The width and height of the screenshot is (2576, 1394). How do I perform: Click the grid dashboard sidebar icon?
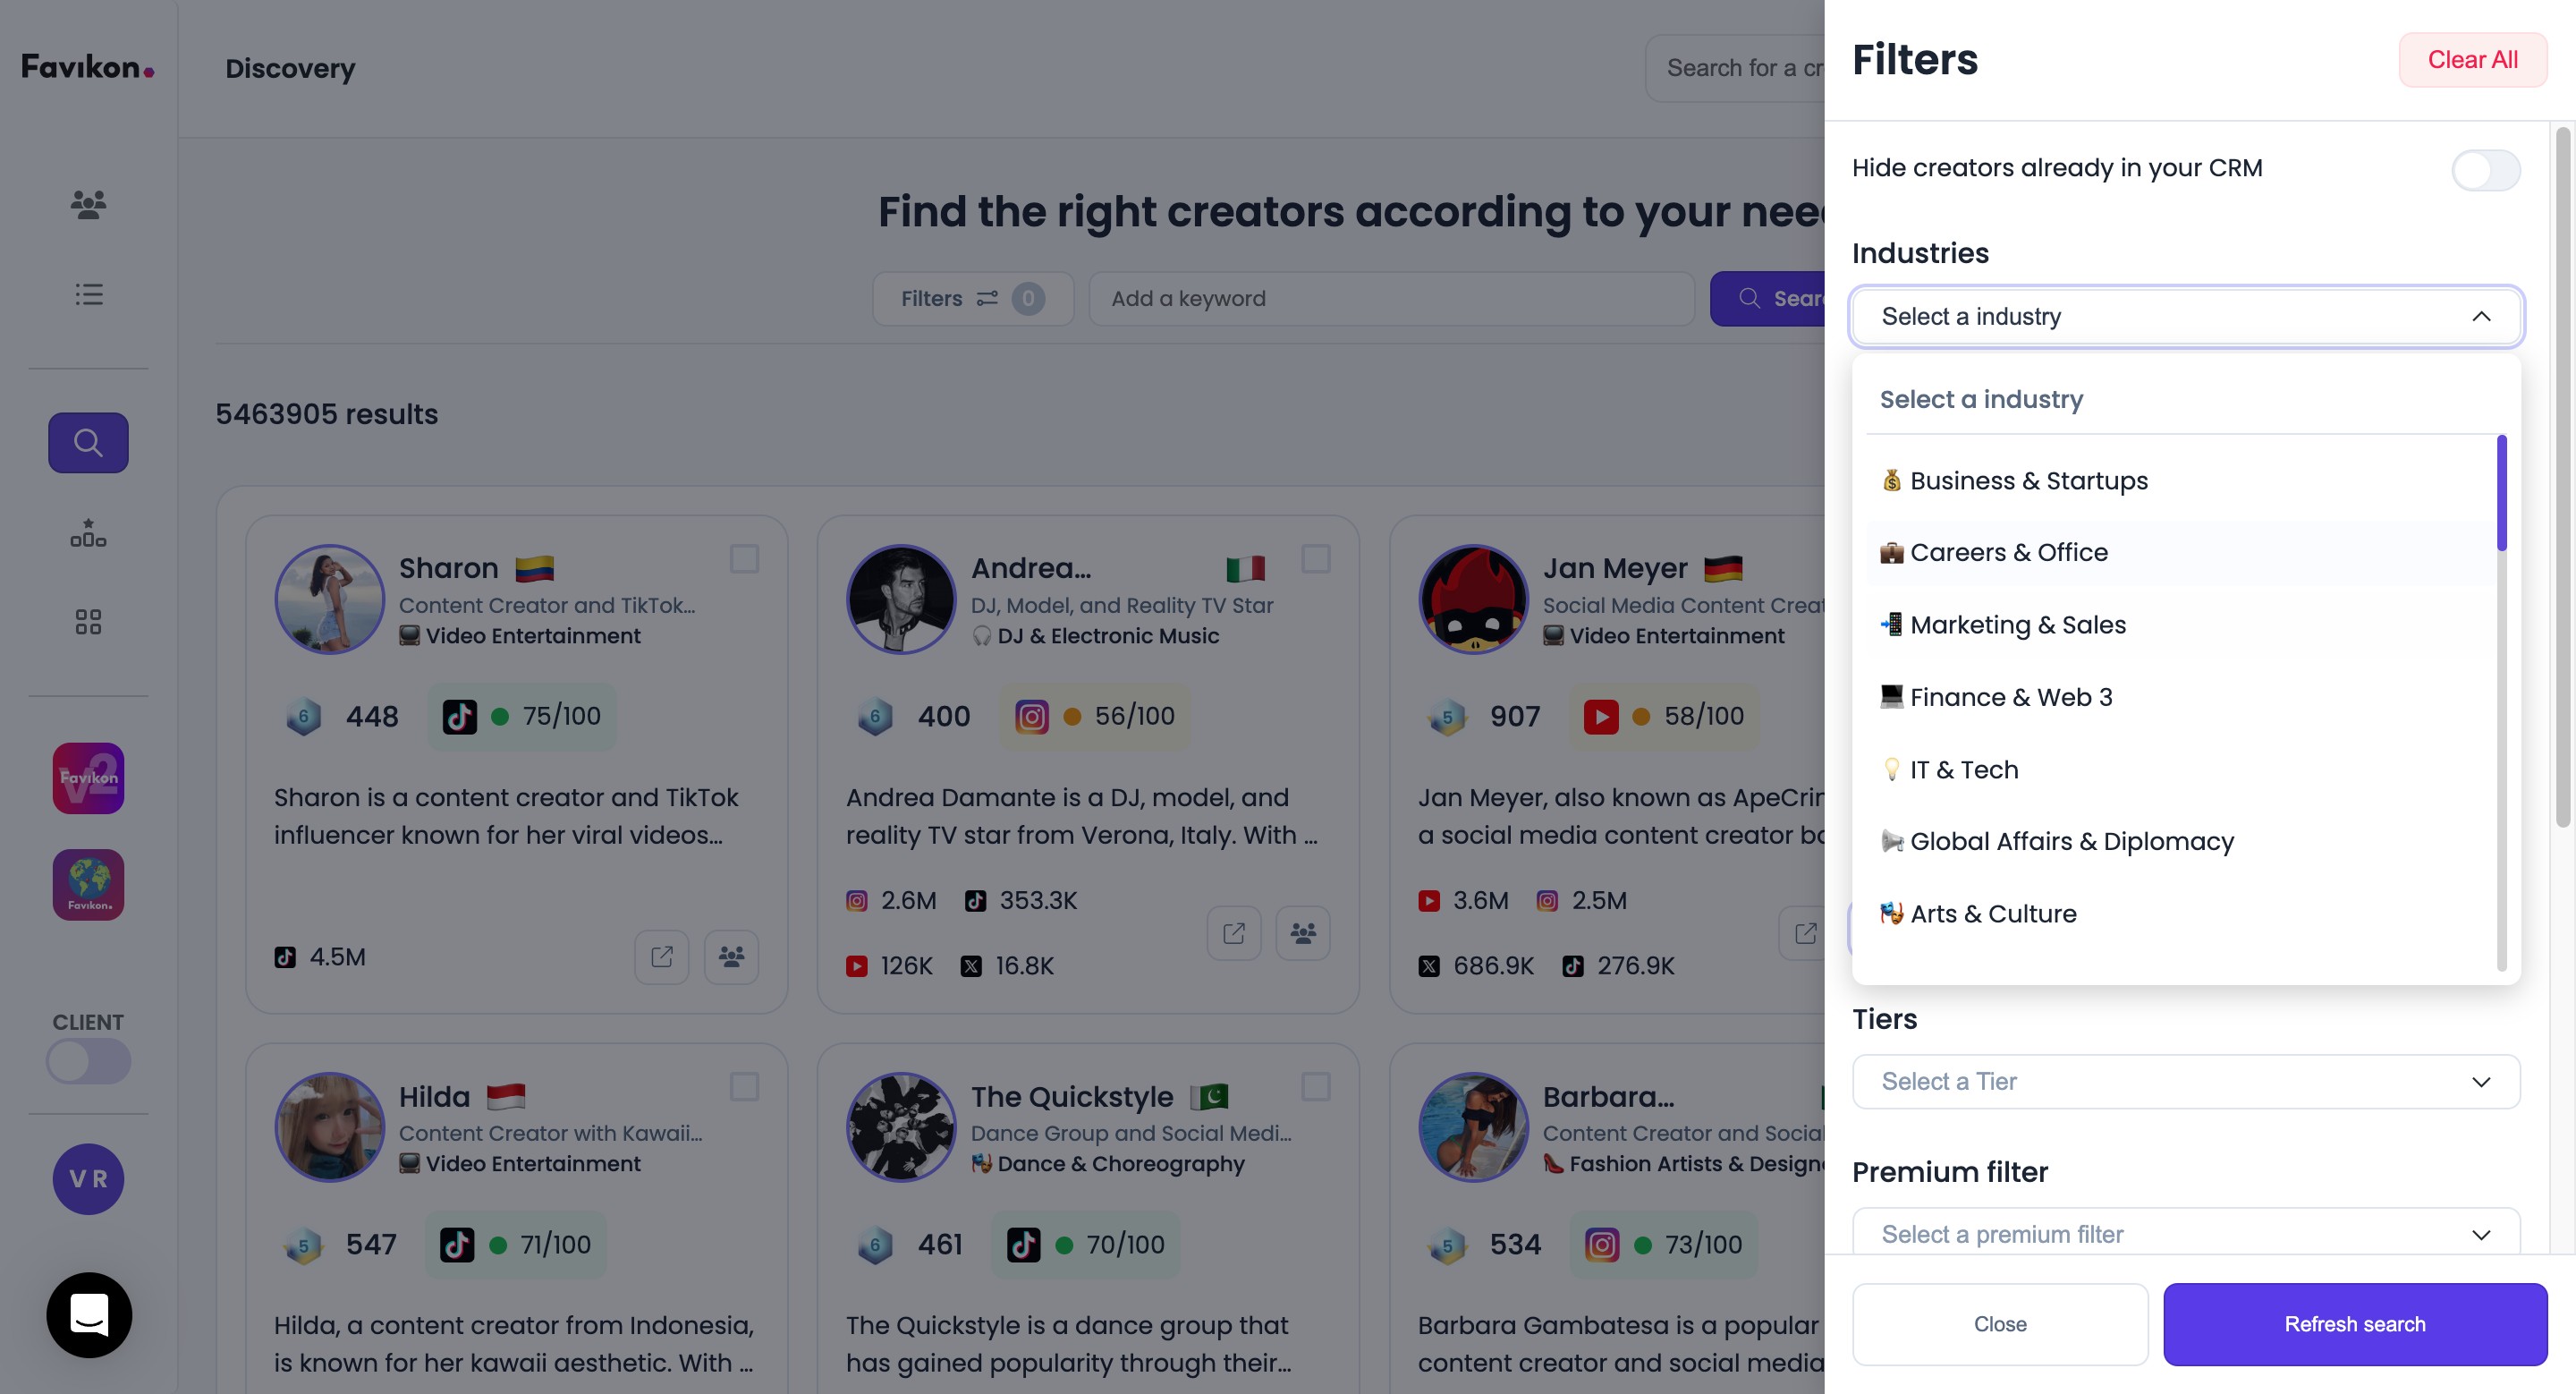click(88, 622)
